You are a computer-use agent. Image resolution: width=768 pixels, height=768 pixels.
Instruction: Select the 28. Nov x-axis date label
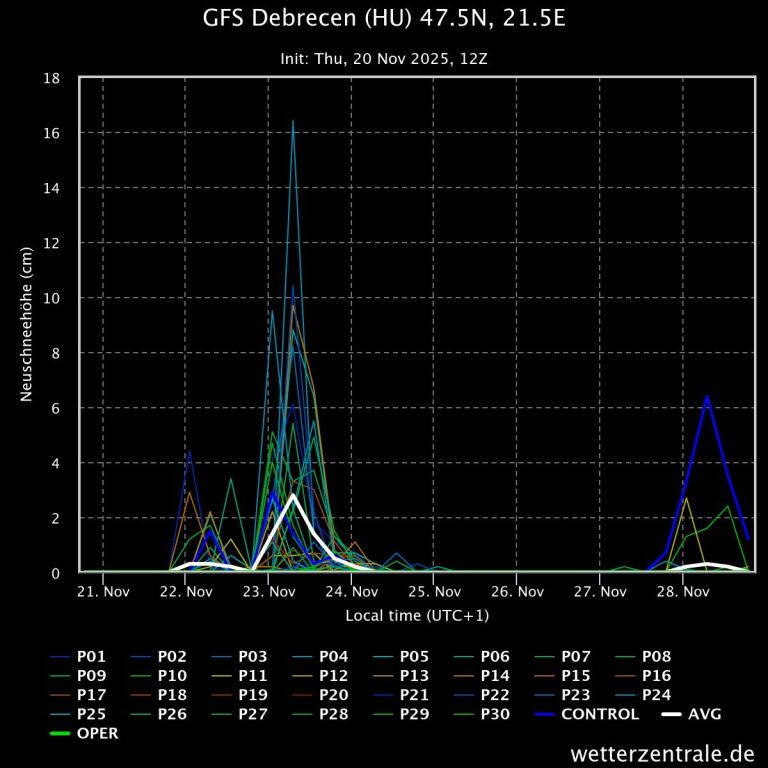(682, 592)
